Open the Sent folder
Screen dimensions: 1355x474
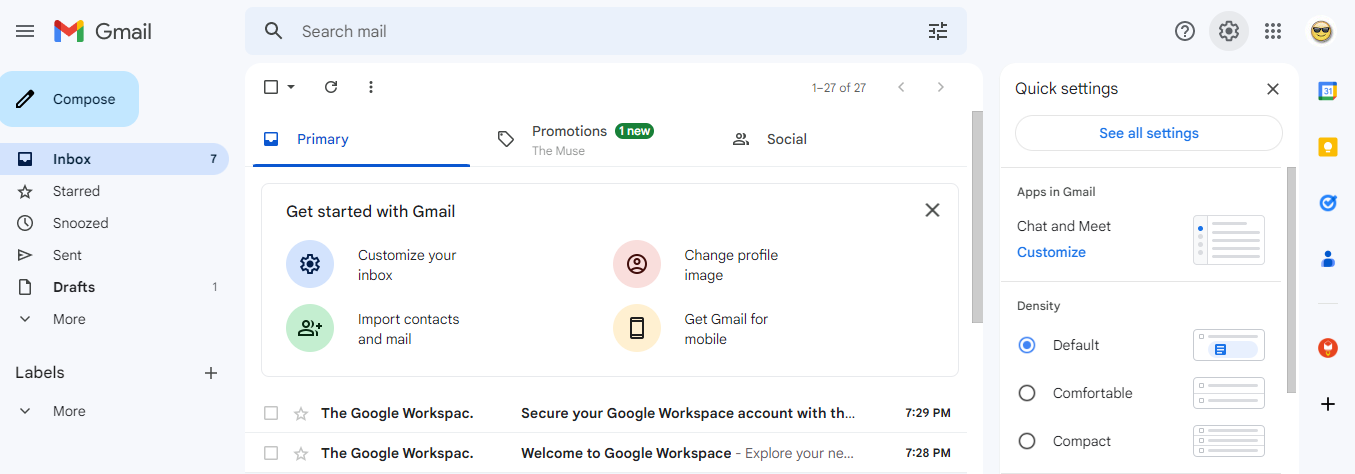[x=115, y=255]
